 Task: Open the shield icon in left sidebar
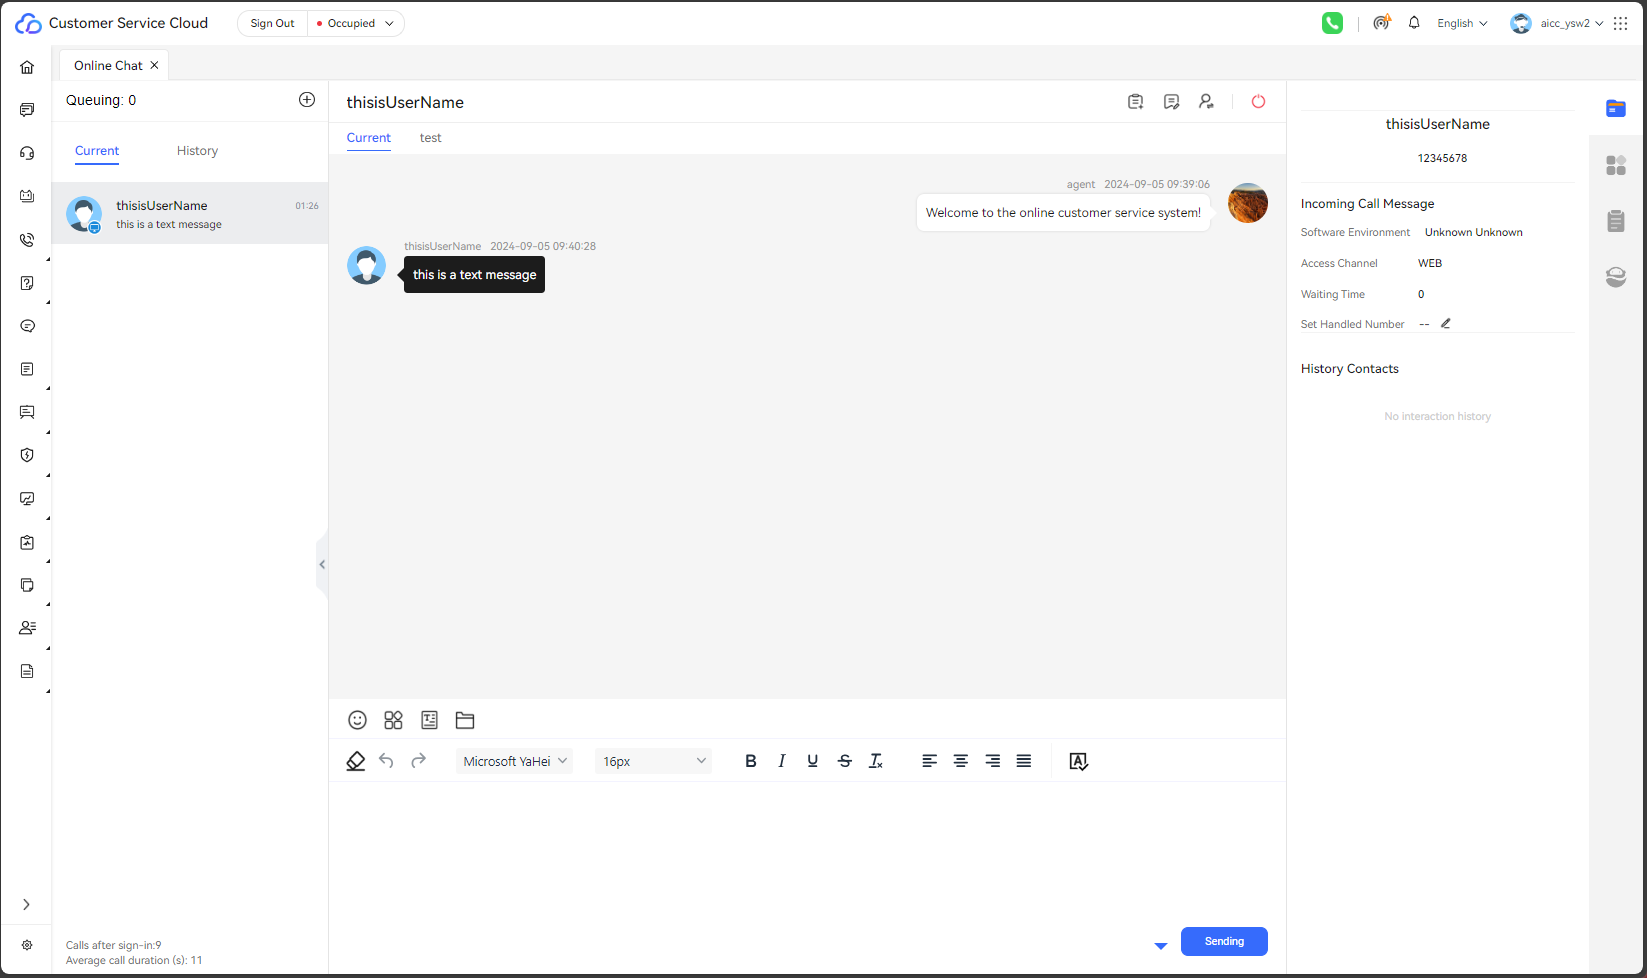[27, 455]
